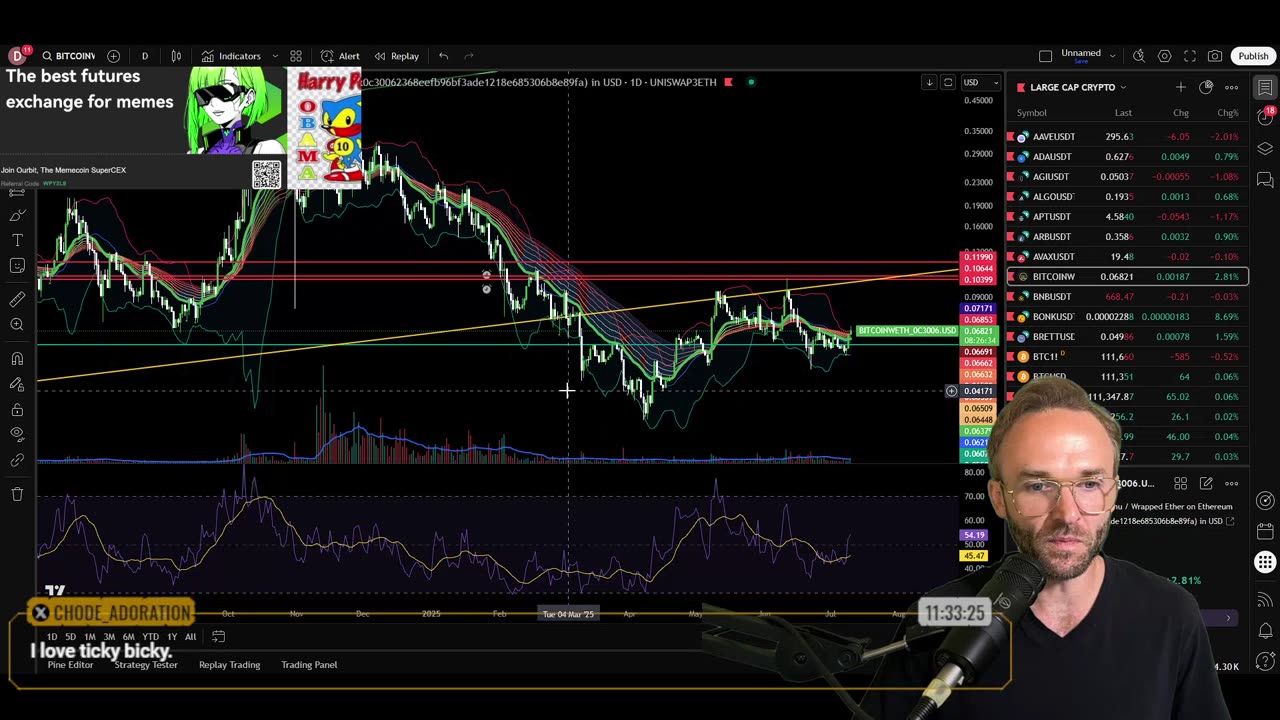Toggle the red flag on AAVEUSDT row

point(1010,136)
